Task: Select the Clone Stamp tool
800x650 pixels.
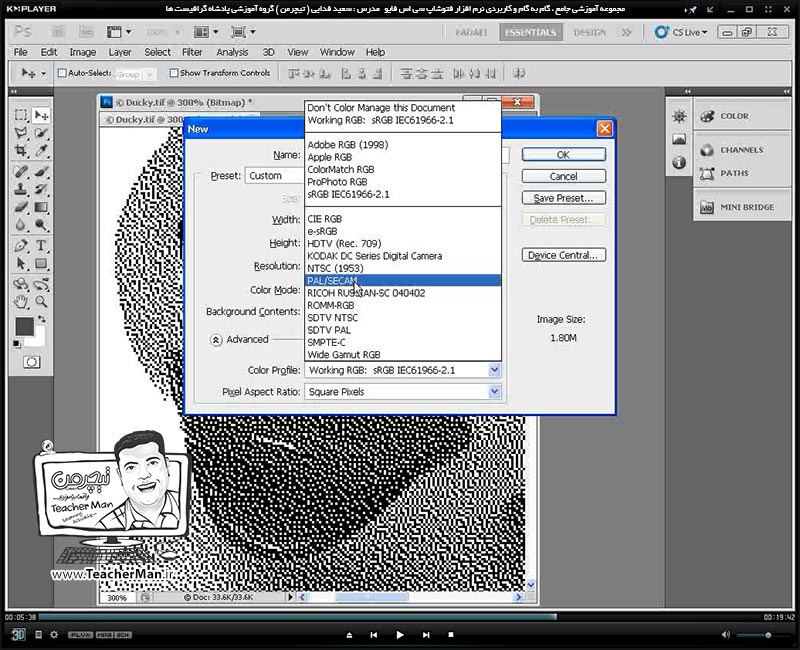Action: tap(20, 189)
